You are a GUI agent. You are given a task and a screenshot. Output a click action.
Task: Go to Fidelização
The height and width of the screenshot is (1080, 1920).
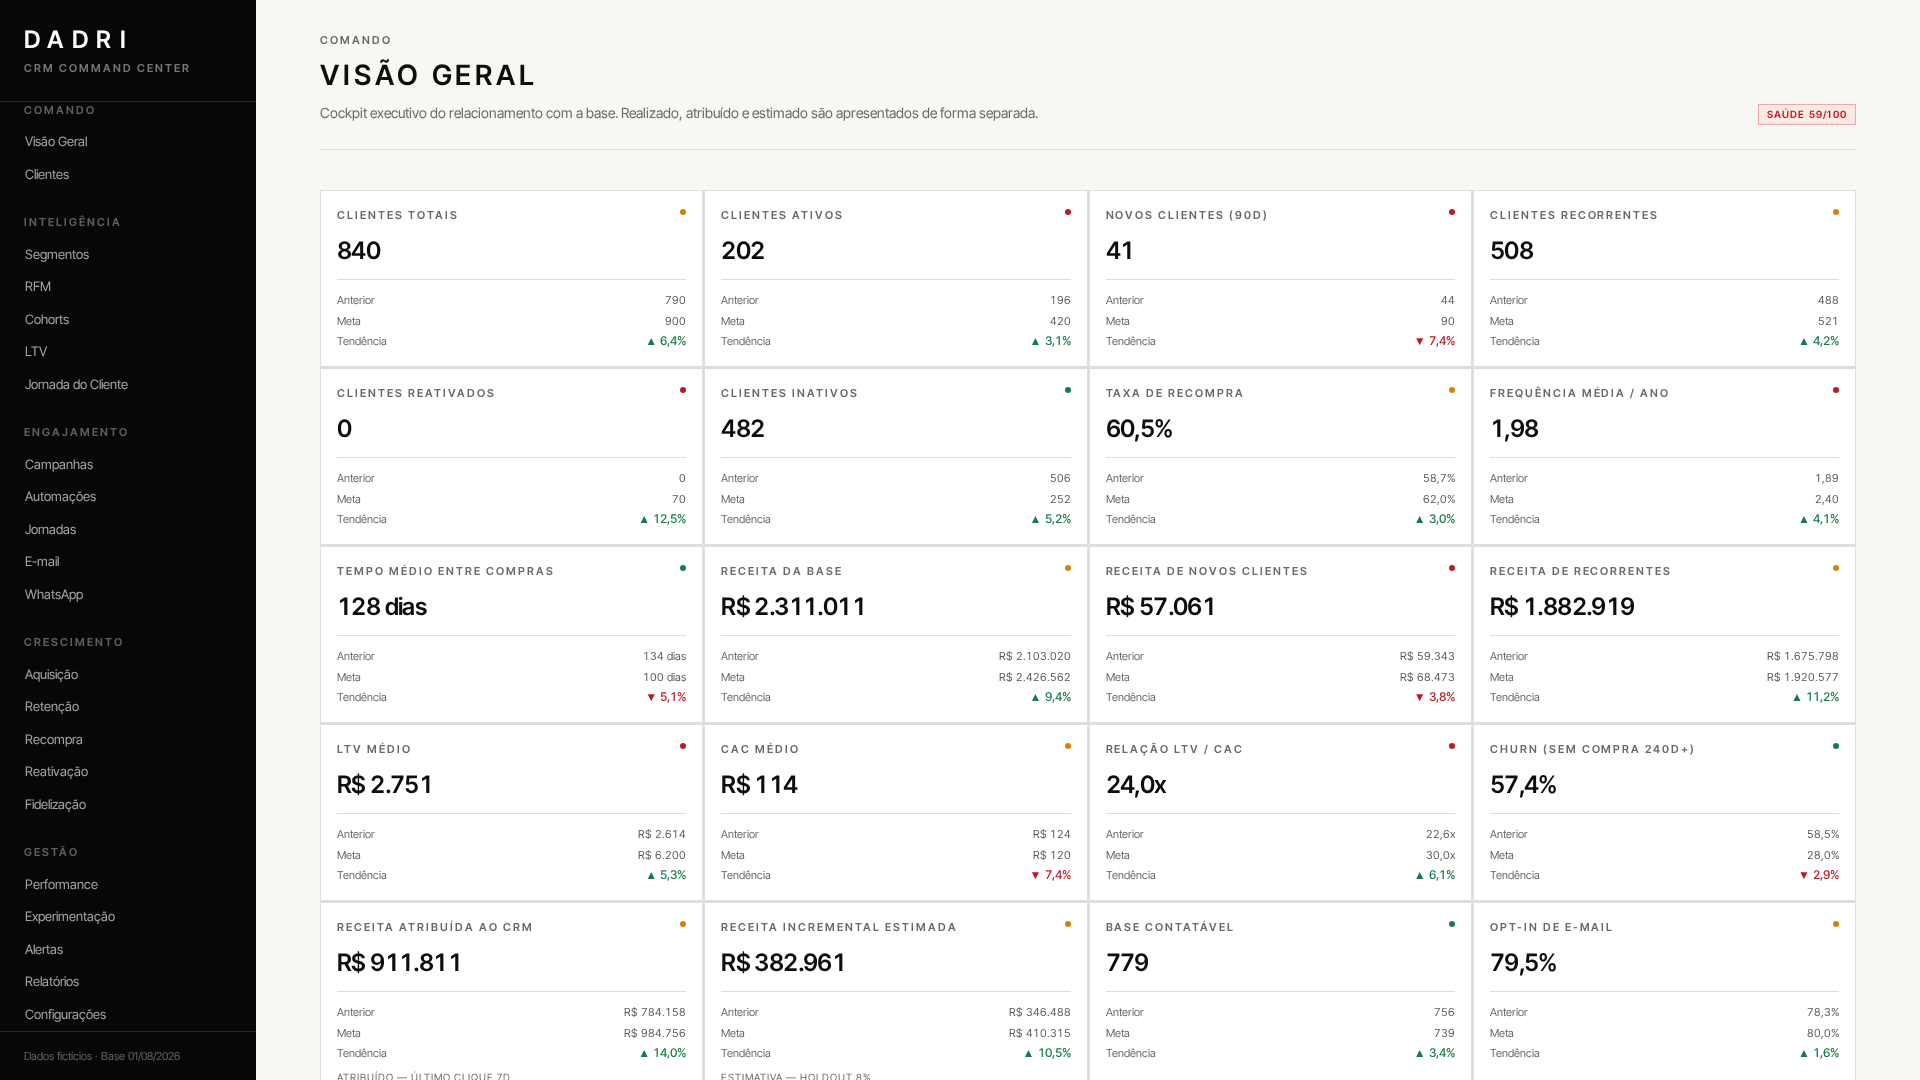click(55, 805)
